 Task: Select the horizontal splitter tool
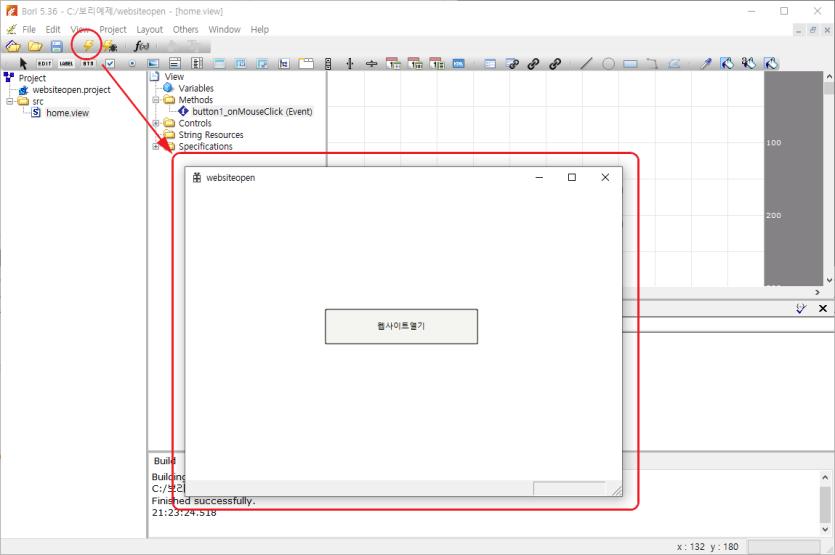coord(372,63)
